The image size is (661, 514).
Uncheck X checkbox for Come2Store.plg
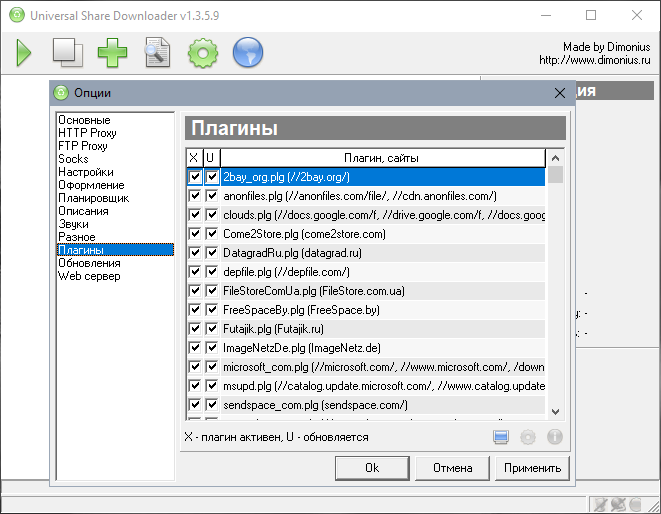coord(195,234)
